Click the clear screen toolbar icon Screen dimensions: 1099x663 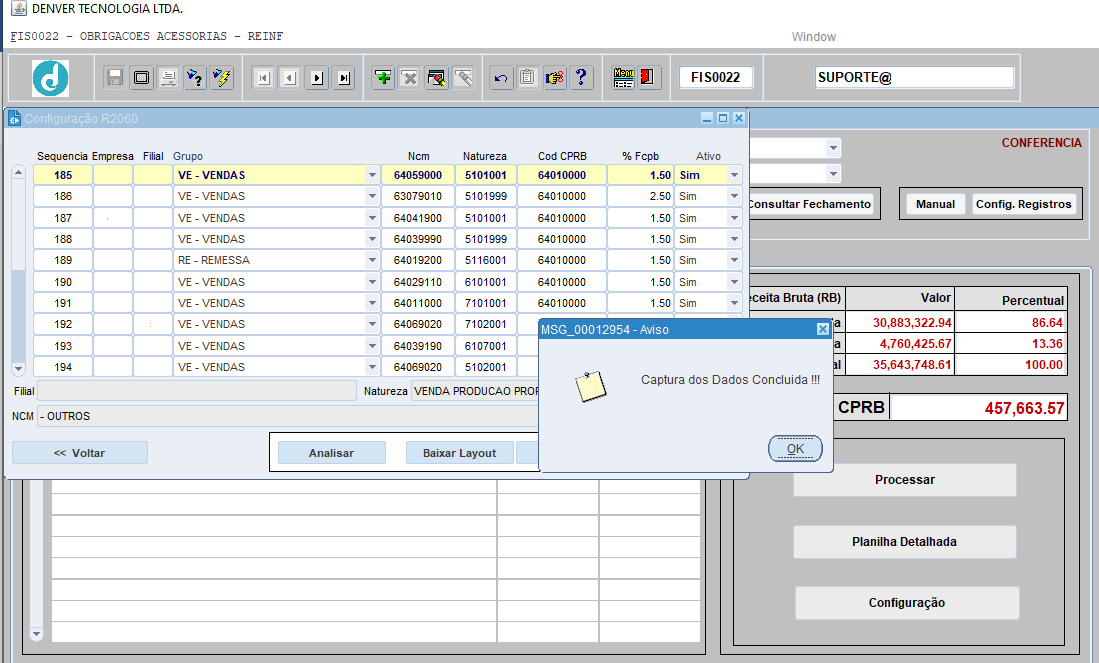pos(142,77)
